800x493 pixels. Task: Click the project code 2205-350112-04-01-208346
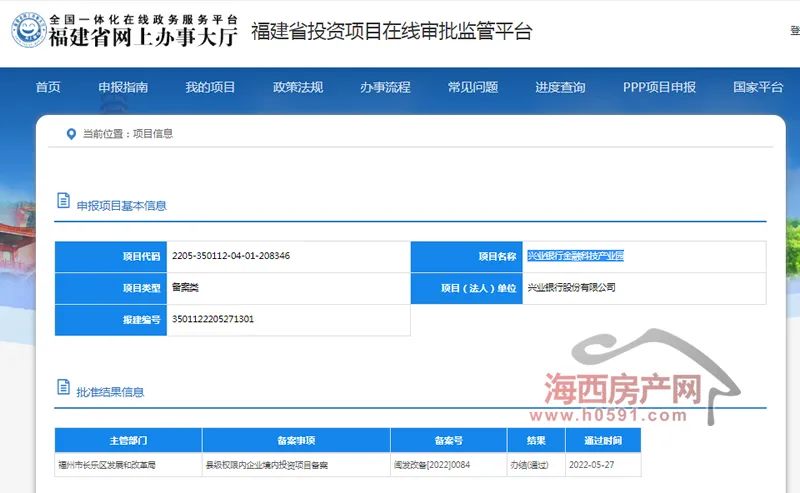coord(231,256)
